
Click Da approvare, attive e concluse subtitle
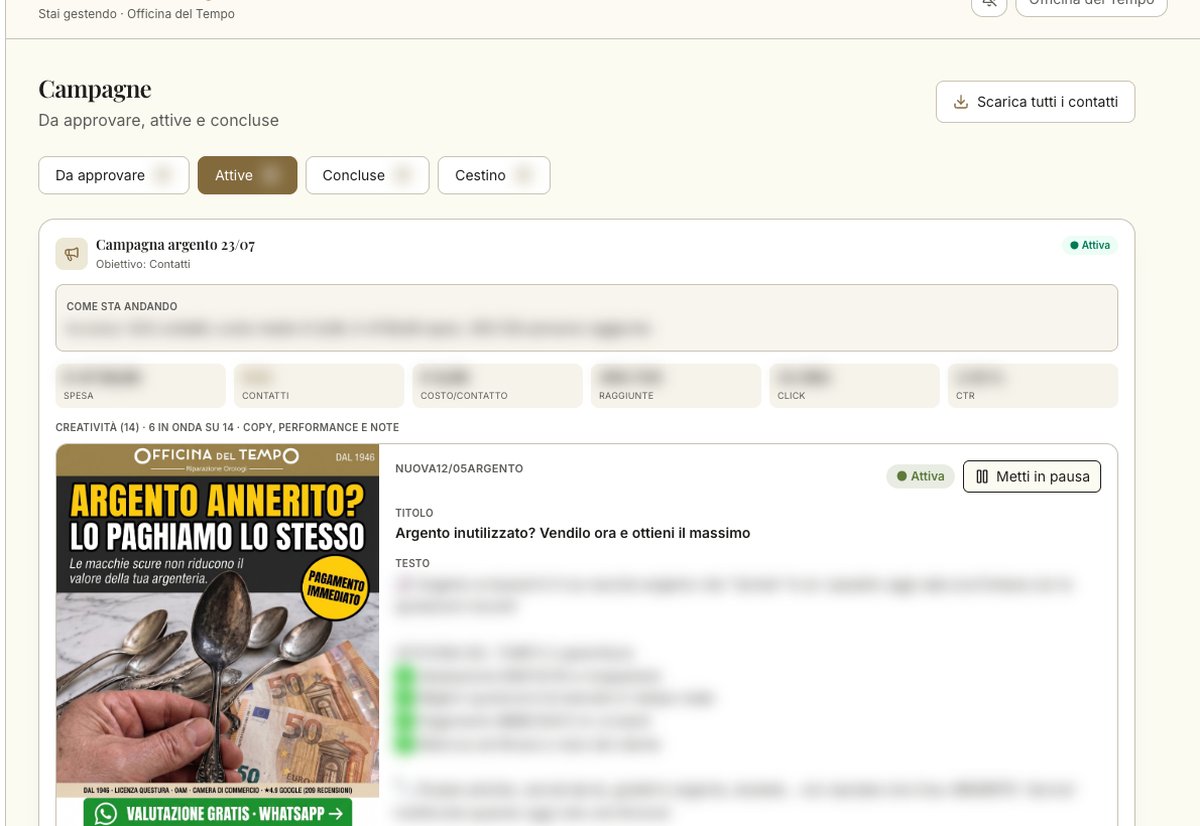[x=159, y=120]
